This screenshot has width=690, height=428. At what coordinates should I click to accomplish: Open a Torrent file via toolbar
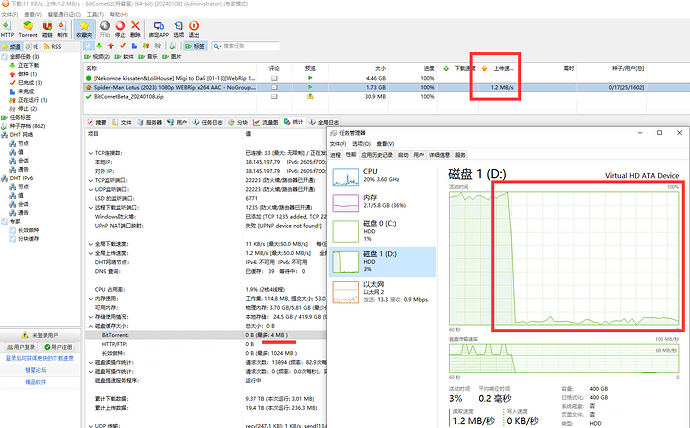point(28,29)
